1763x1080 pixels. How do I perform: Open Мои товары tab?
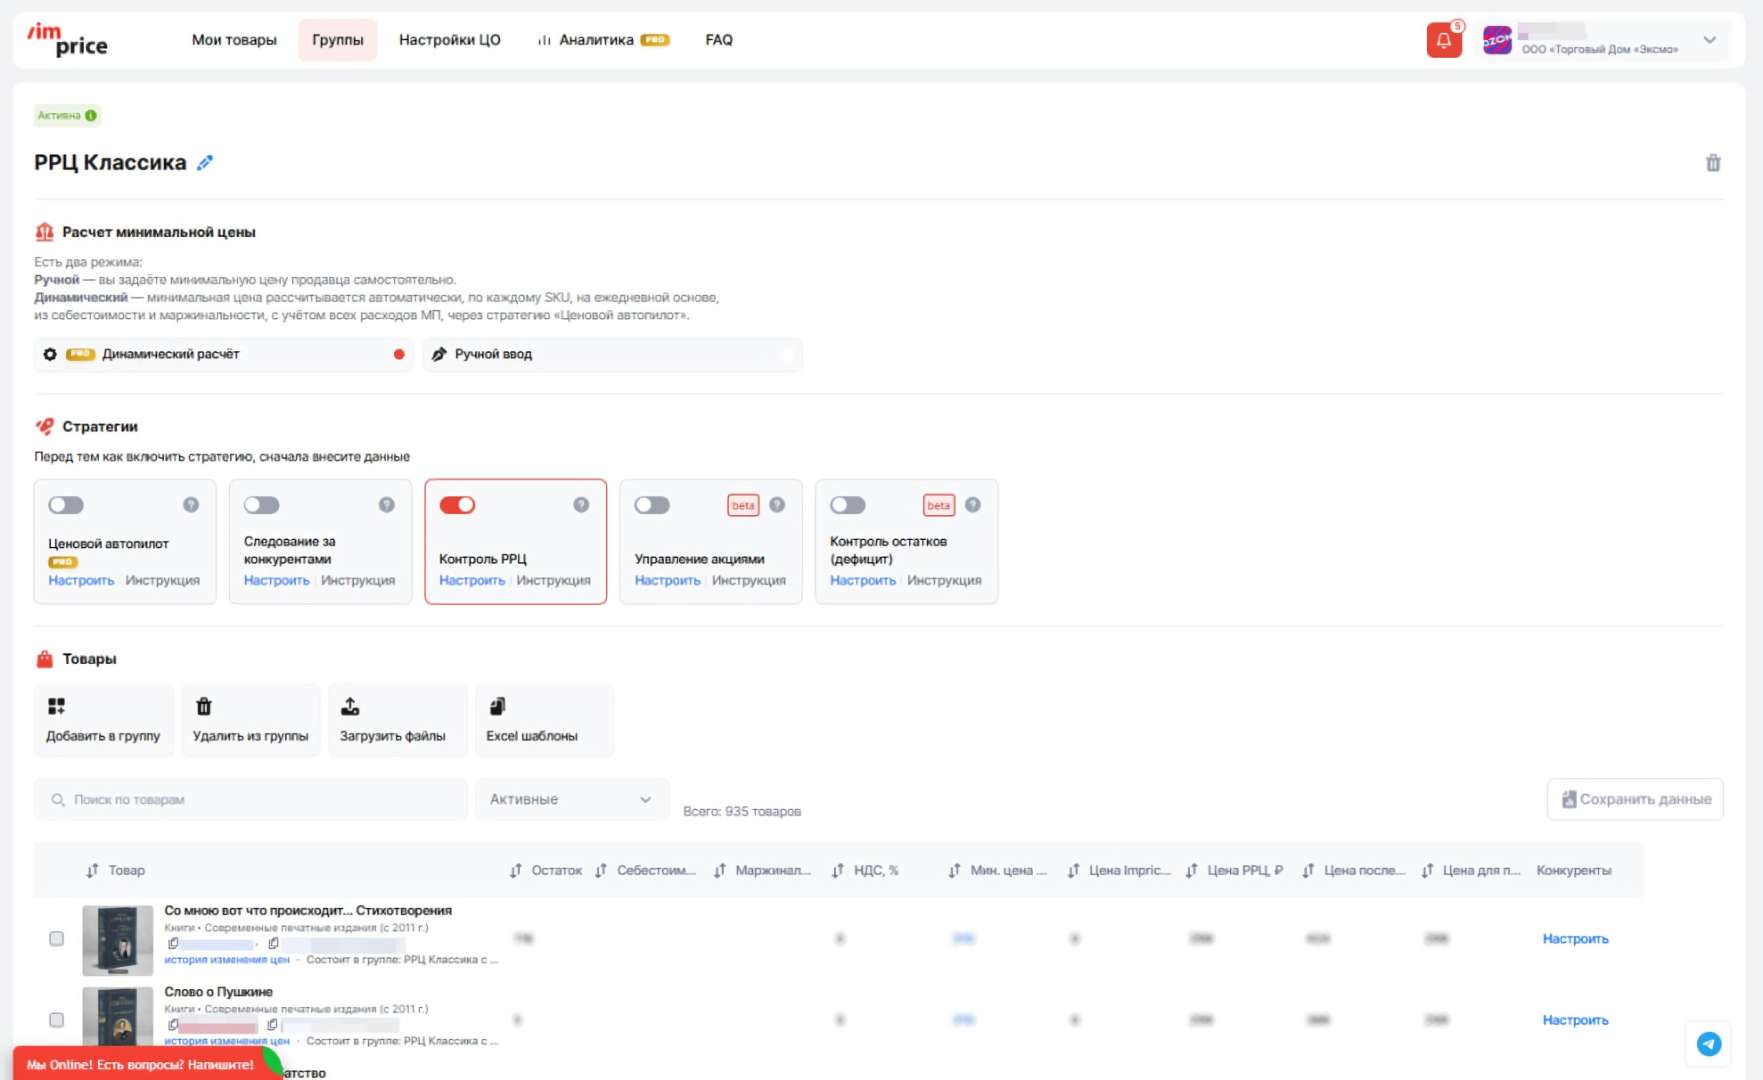pyautogui.click(x=234, y=40)
